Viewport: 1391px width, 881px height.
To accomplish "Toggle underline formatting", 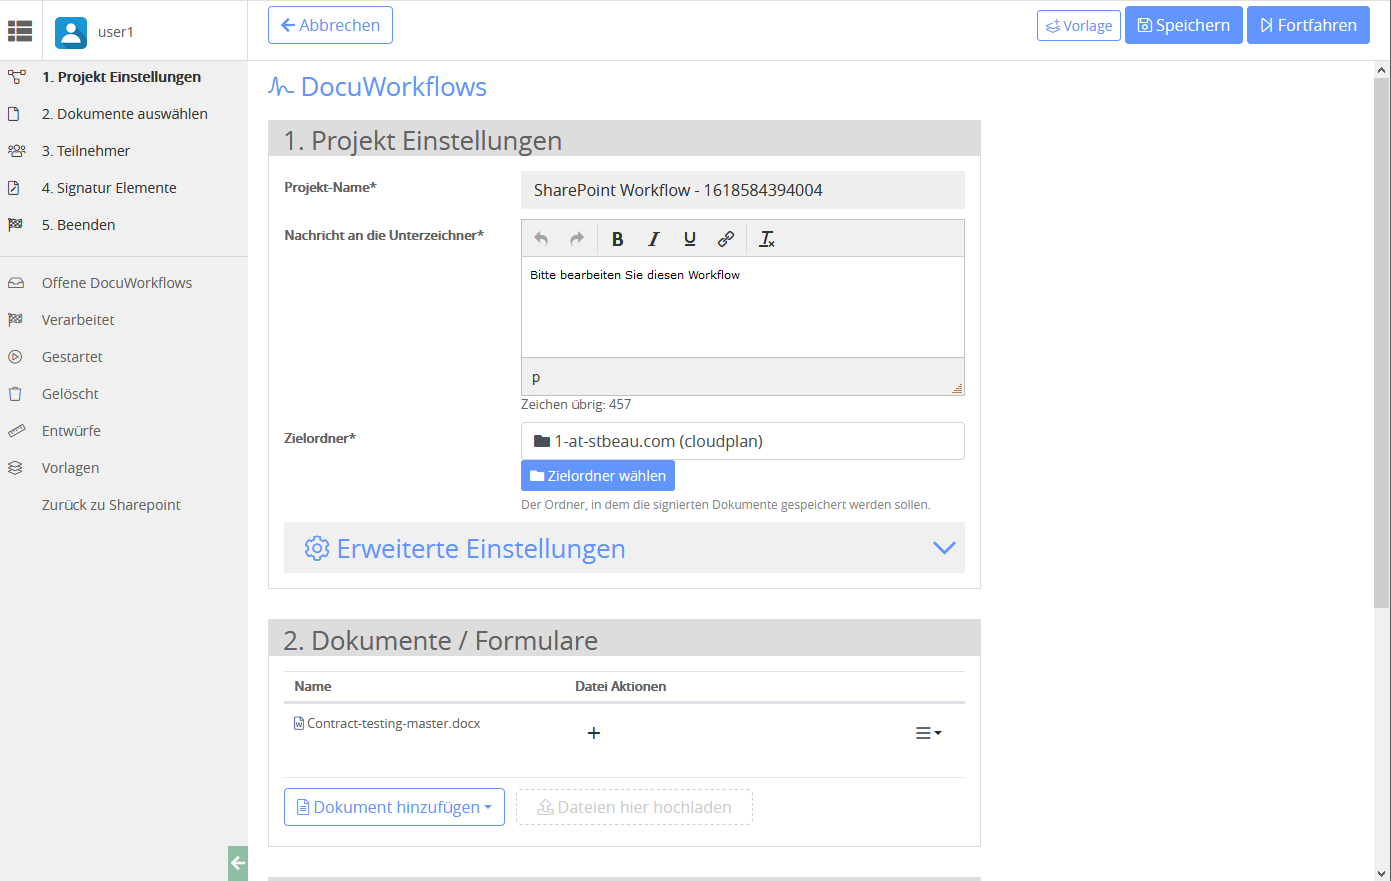I will point(689,238).
